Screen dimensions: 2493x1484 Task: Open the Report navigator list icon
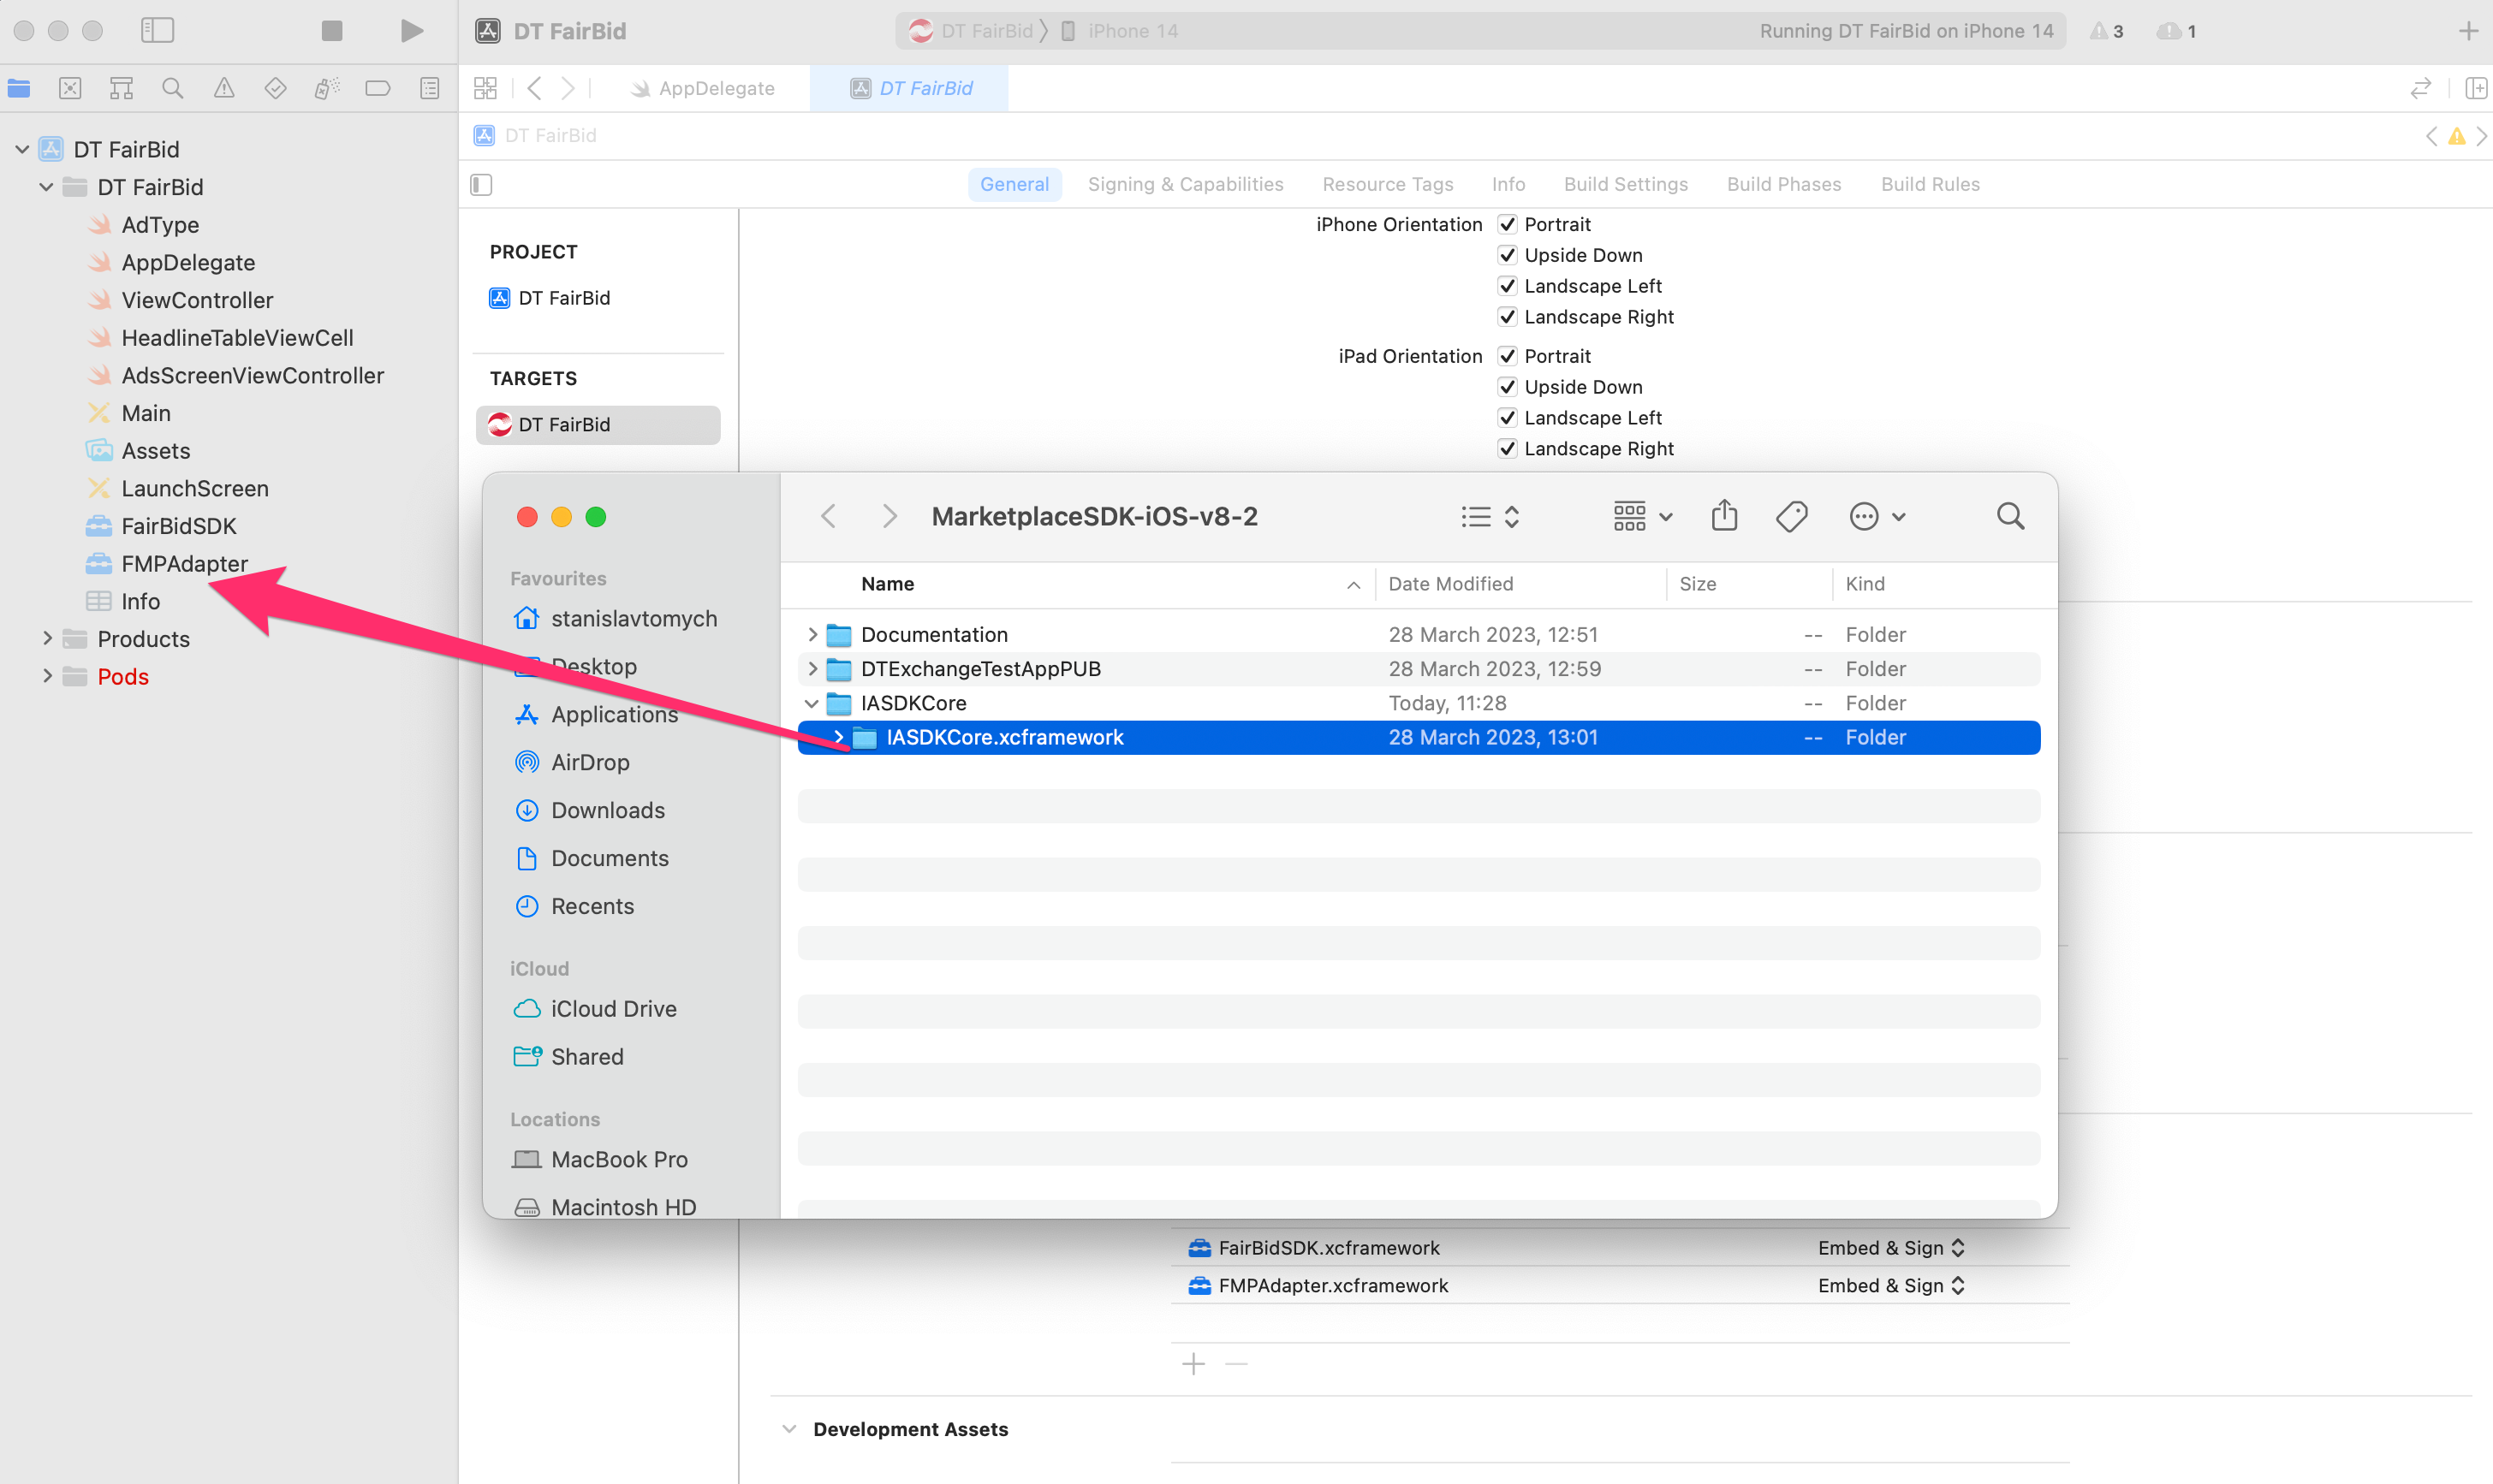click(x=429, y=88)
